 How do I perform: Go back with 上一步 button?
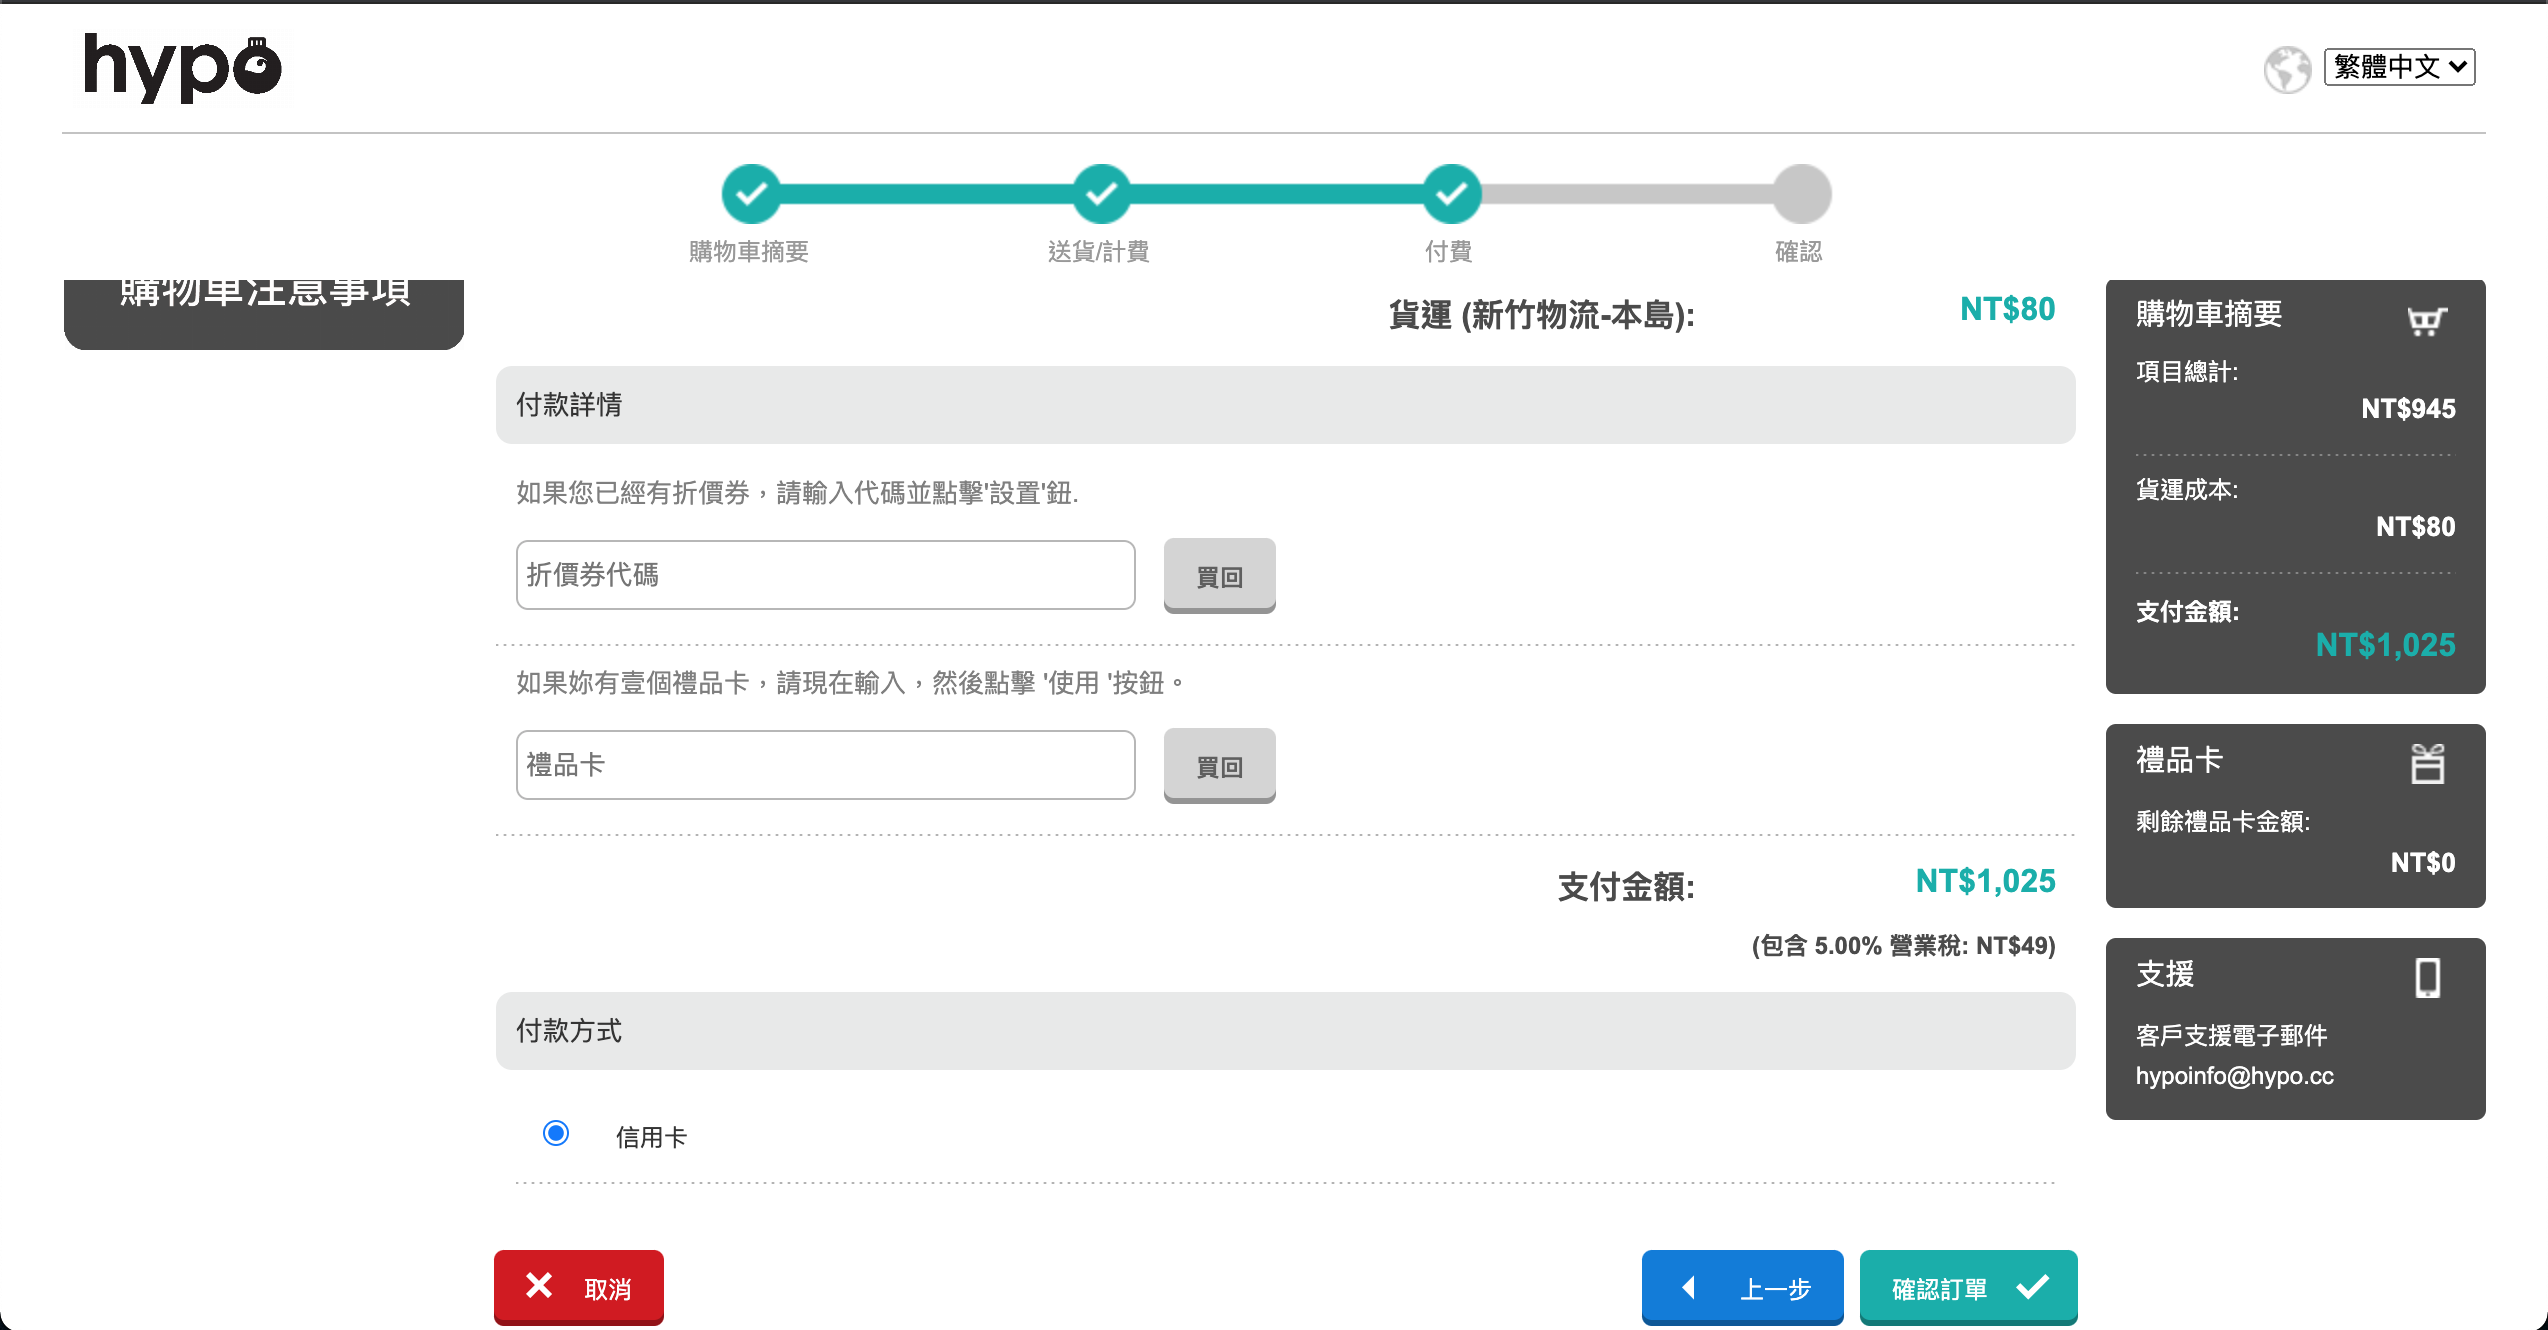click(1742, 1288)
